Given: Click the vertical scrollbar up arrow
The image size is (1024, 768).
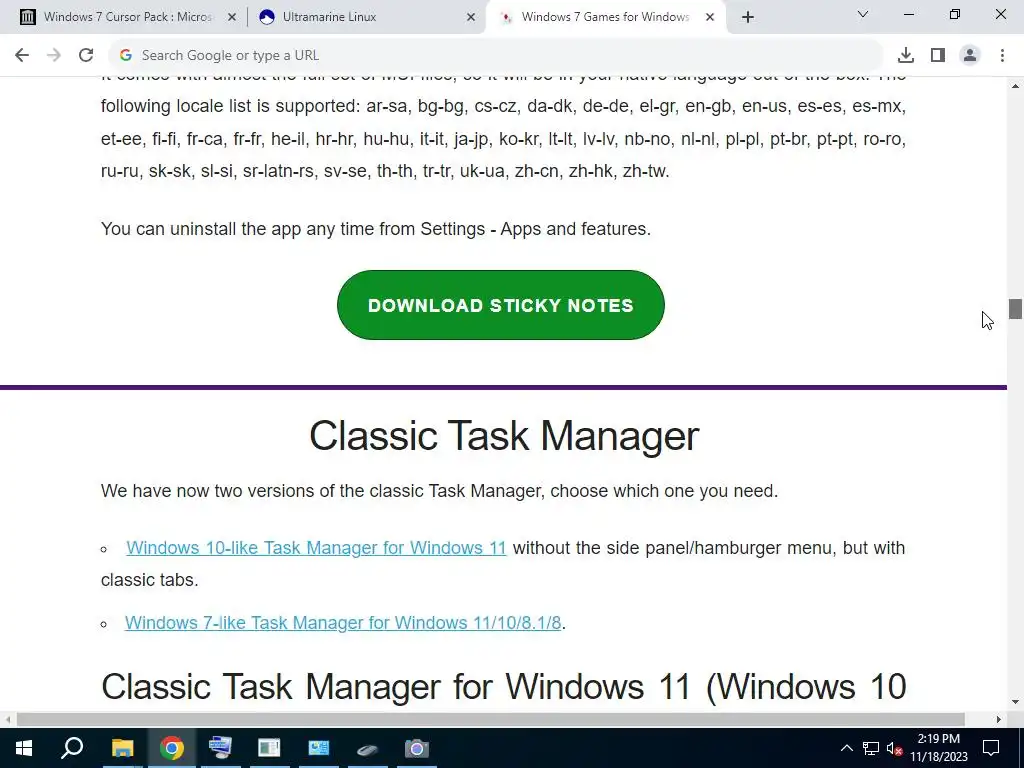Looking at the screenshot, I should pyautogui.click(x=1015, y=86).
